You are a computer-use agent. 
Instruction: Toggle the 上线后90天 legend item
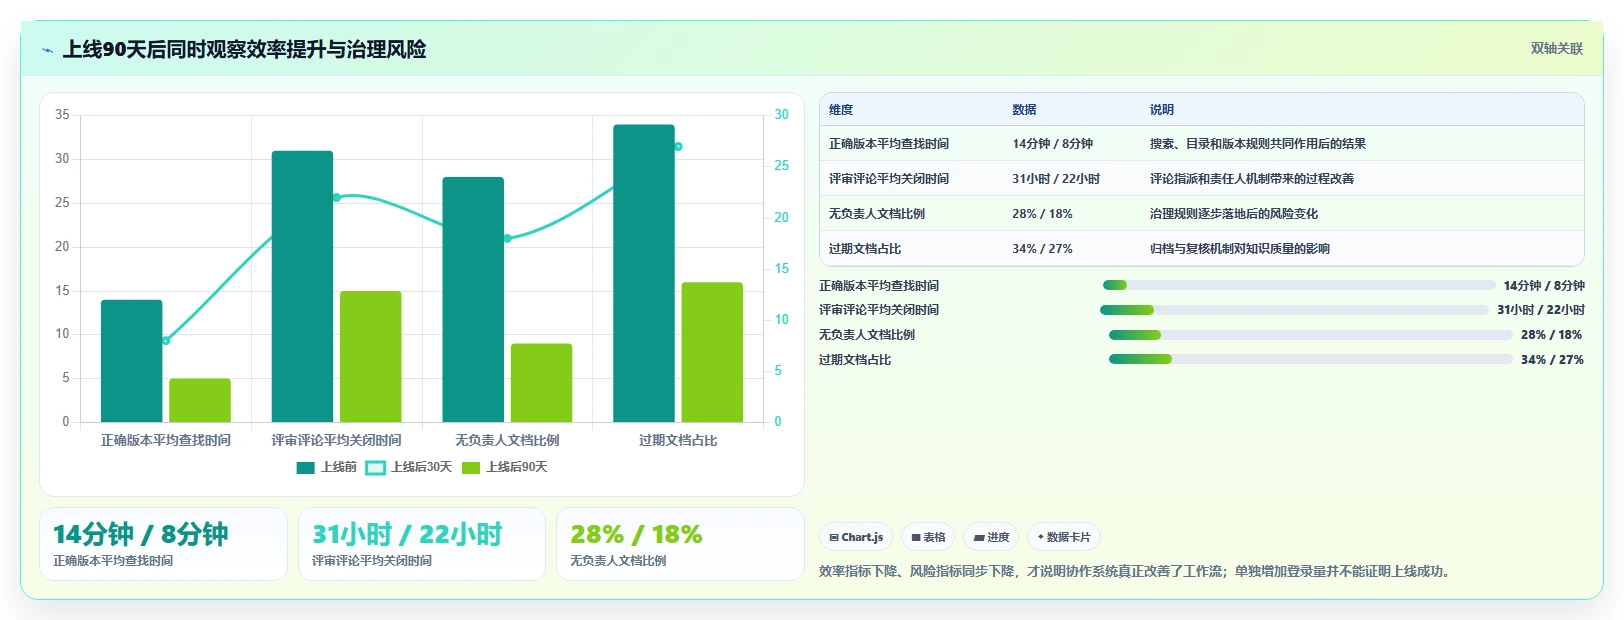504,467
